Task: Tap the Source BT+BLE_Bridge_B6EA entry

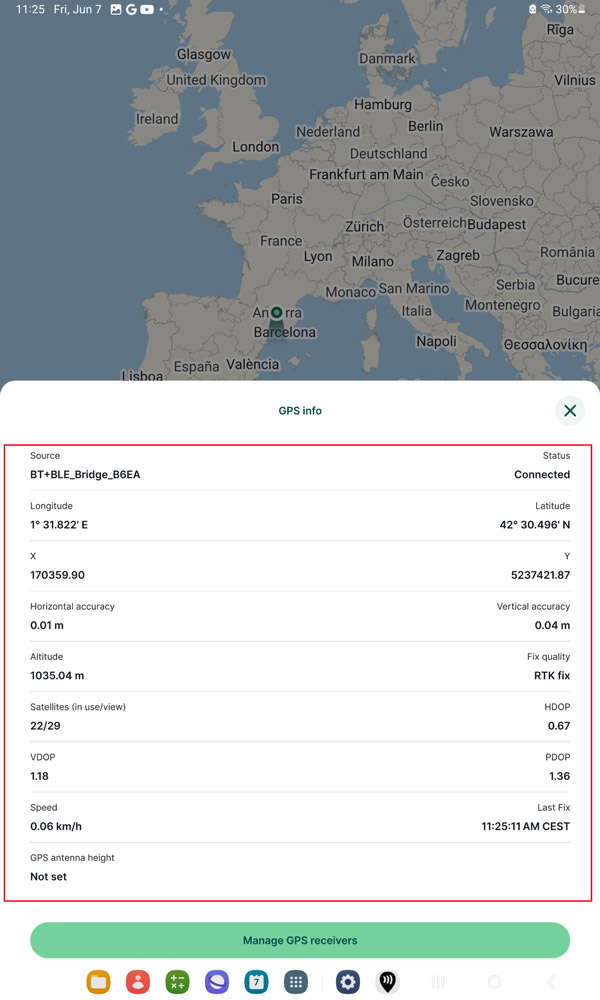Action: pos(85,475)
